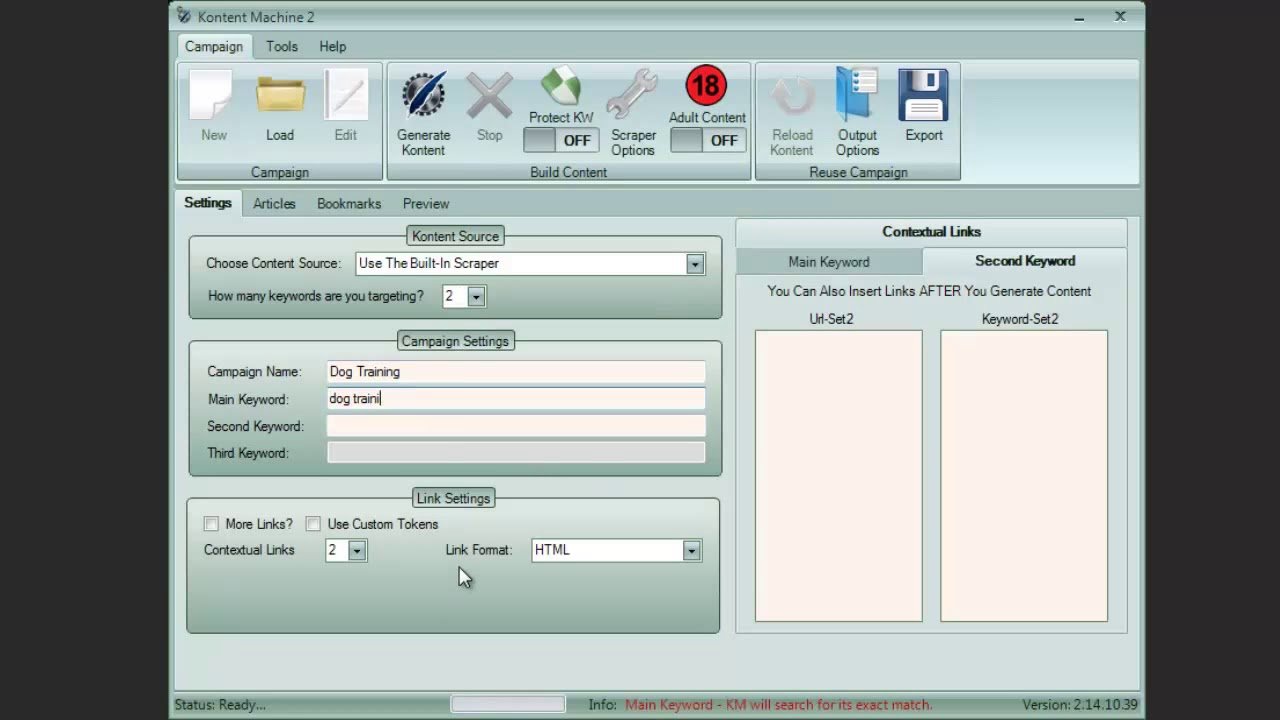Click the Status: Ready... text
Screen dimensions: 1280x720
point(220,705)
